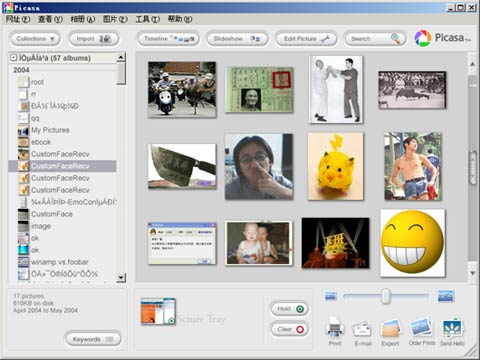Toggle the Hold button for tray

[289, 309]
